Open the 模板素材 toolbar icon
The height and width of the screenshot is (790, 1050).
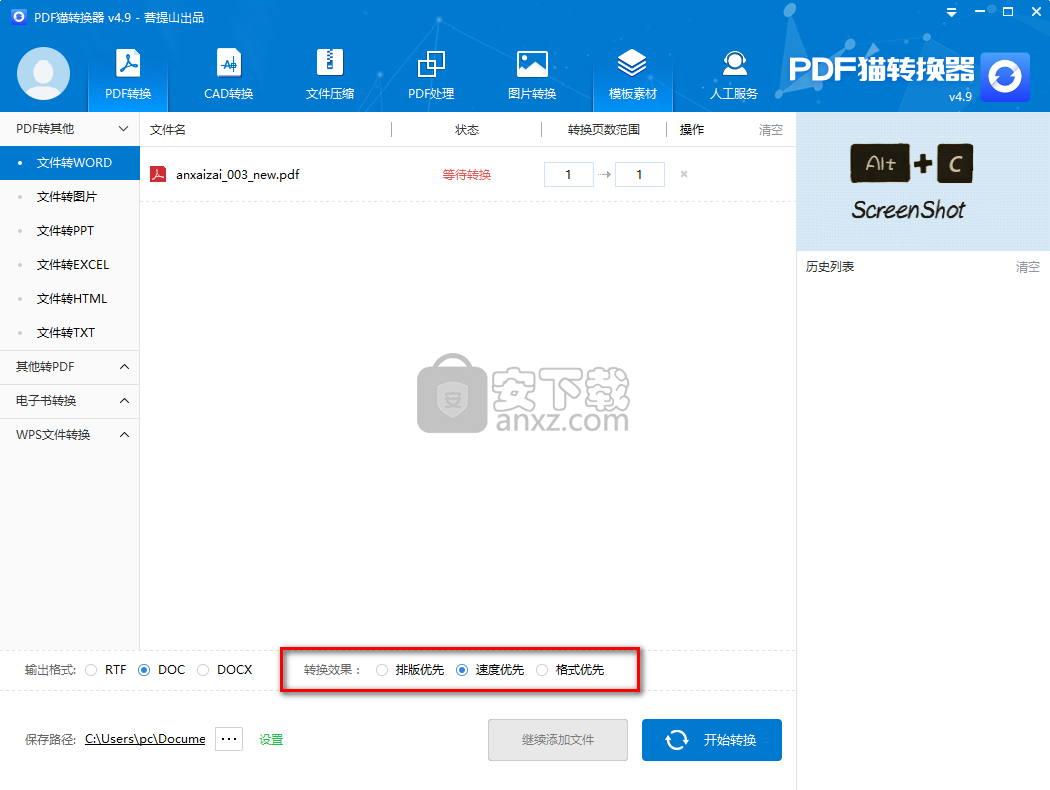632,74
